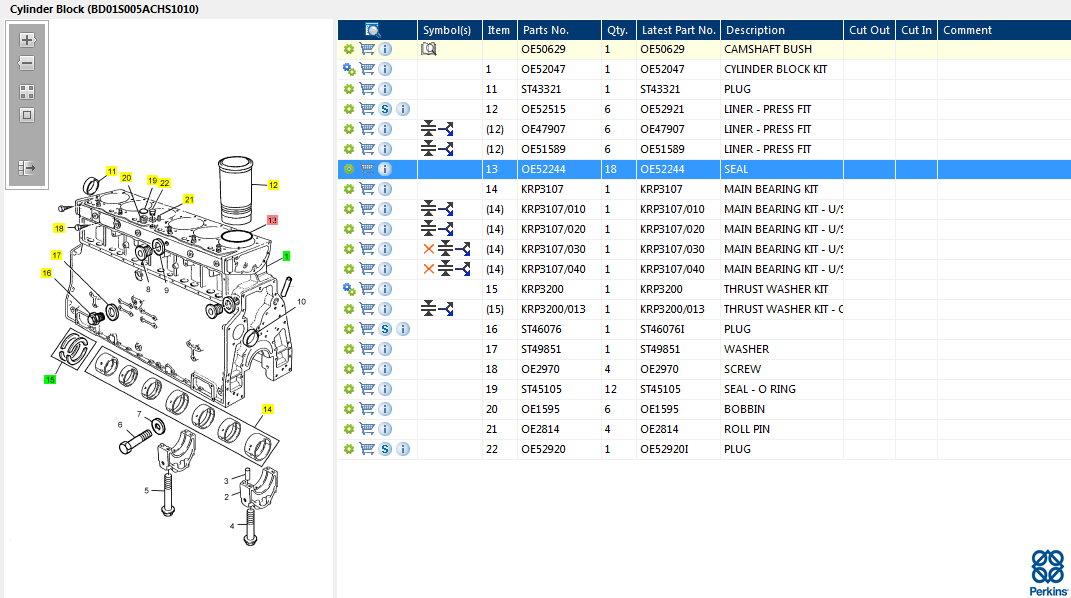Click the Symbol(s) column header
The height and width of the screenshot is (598, 1071).
pyautogui.click(x=449, y=30)
